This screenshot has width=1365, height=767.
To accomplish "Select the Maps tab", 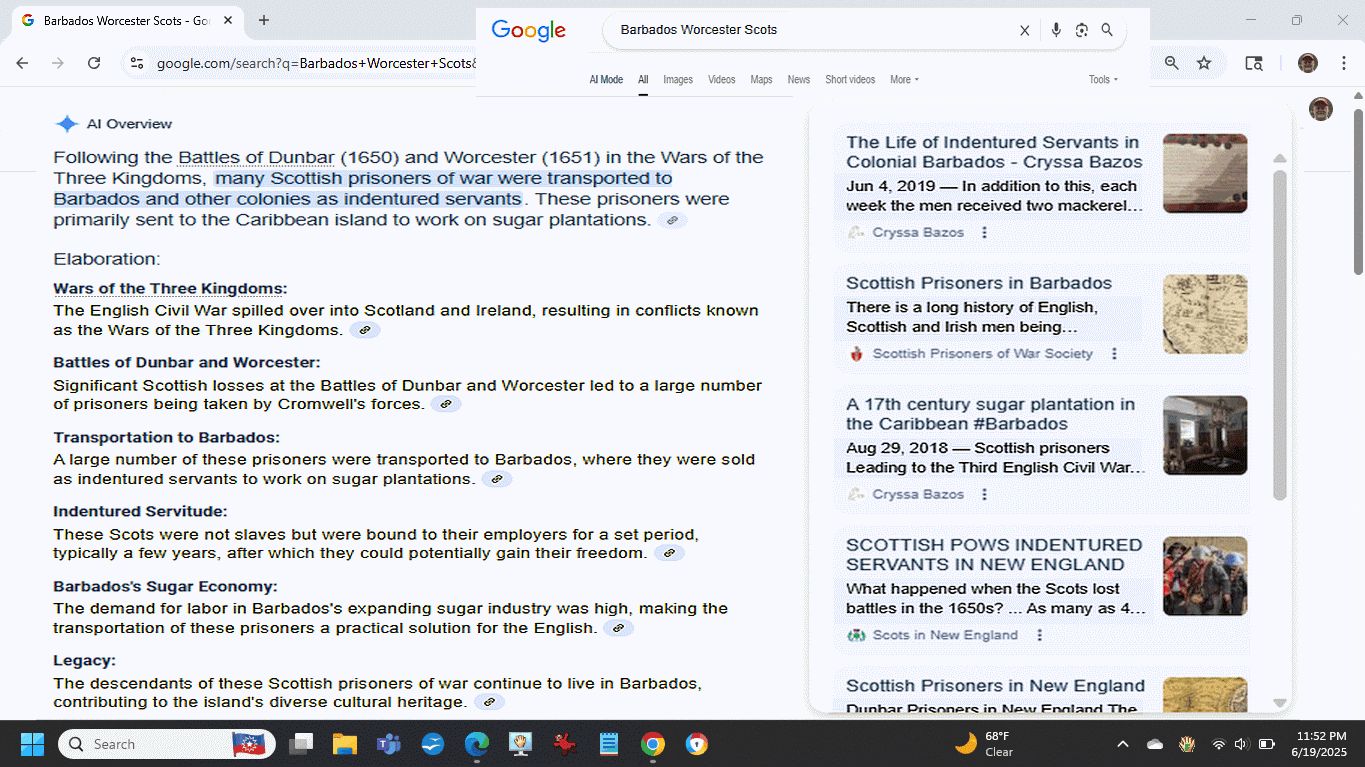I will point(761,80).
